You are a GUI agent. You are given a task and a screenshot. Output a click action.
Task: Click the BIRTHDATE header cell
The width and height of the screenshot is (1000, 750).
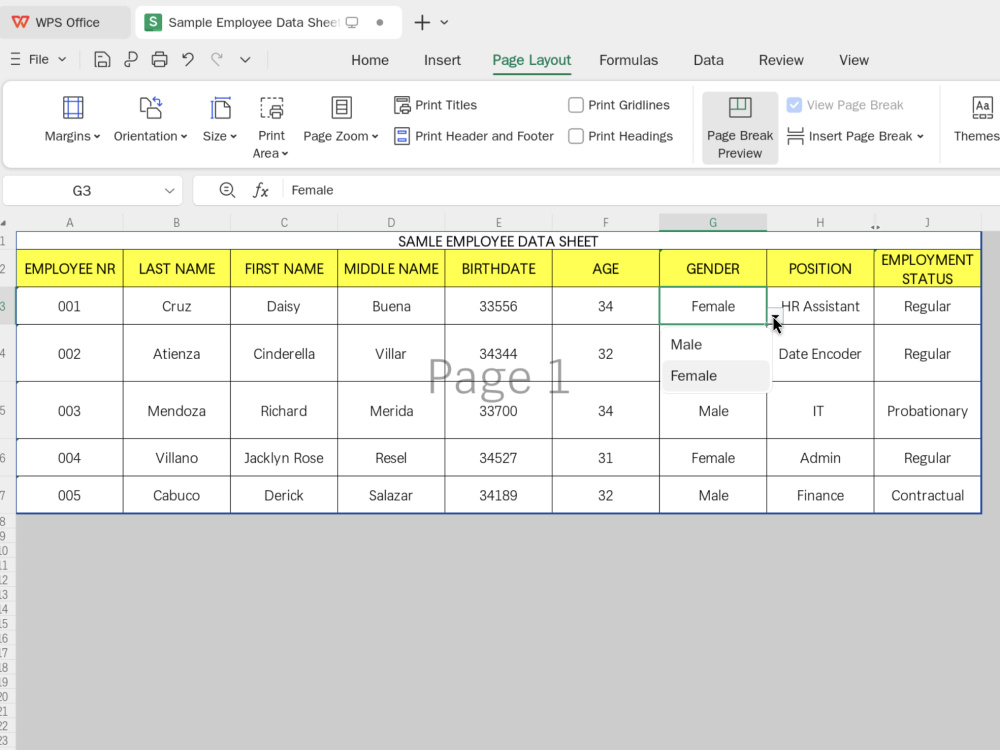(499, 268)
